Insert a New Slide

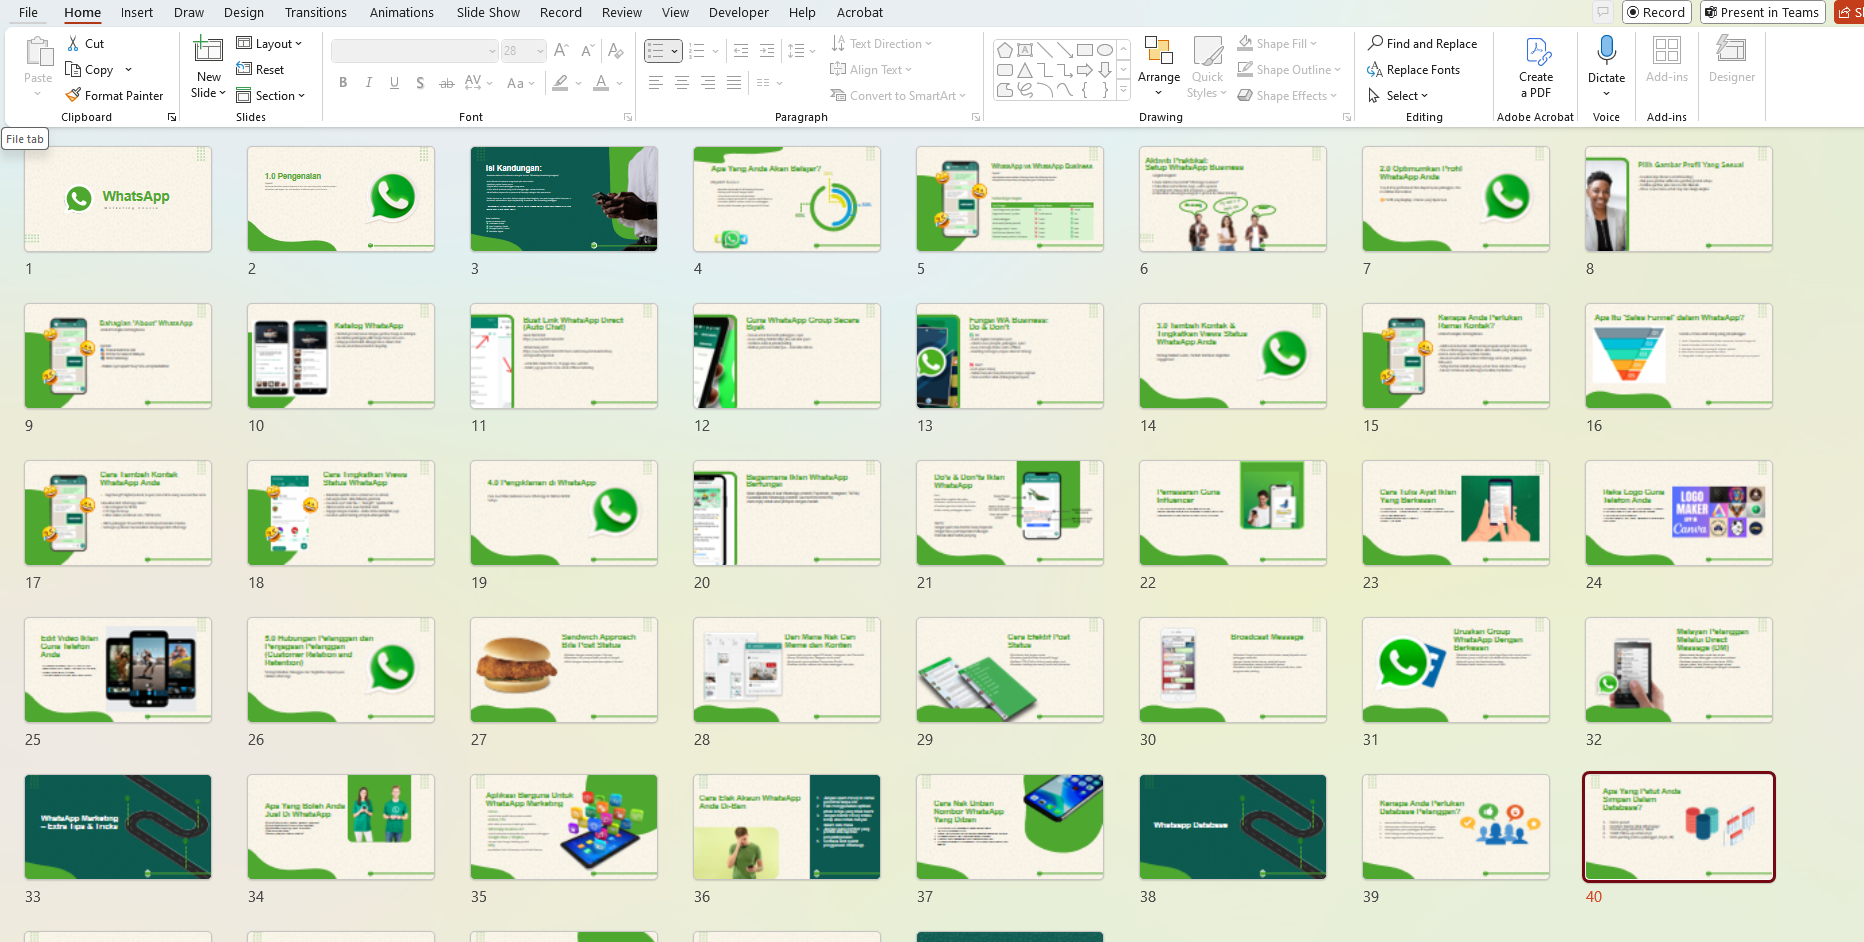point(208,68)
